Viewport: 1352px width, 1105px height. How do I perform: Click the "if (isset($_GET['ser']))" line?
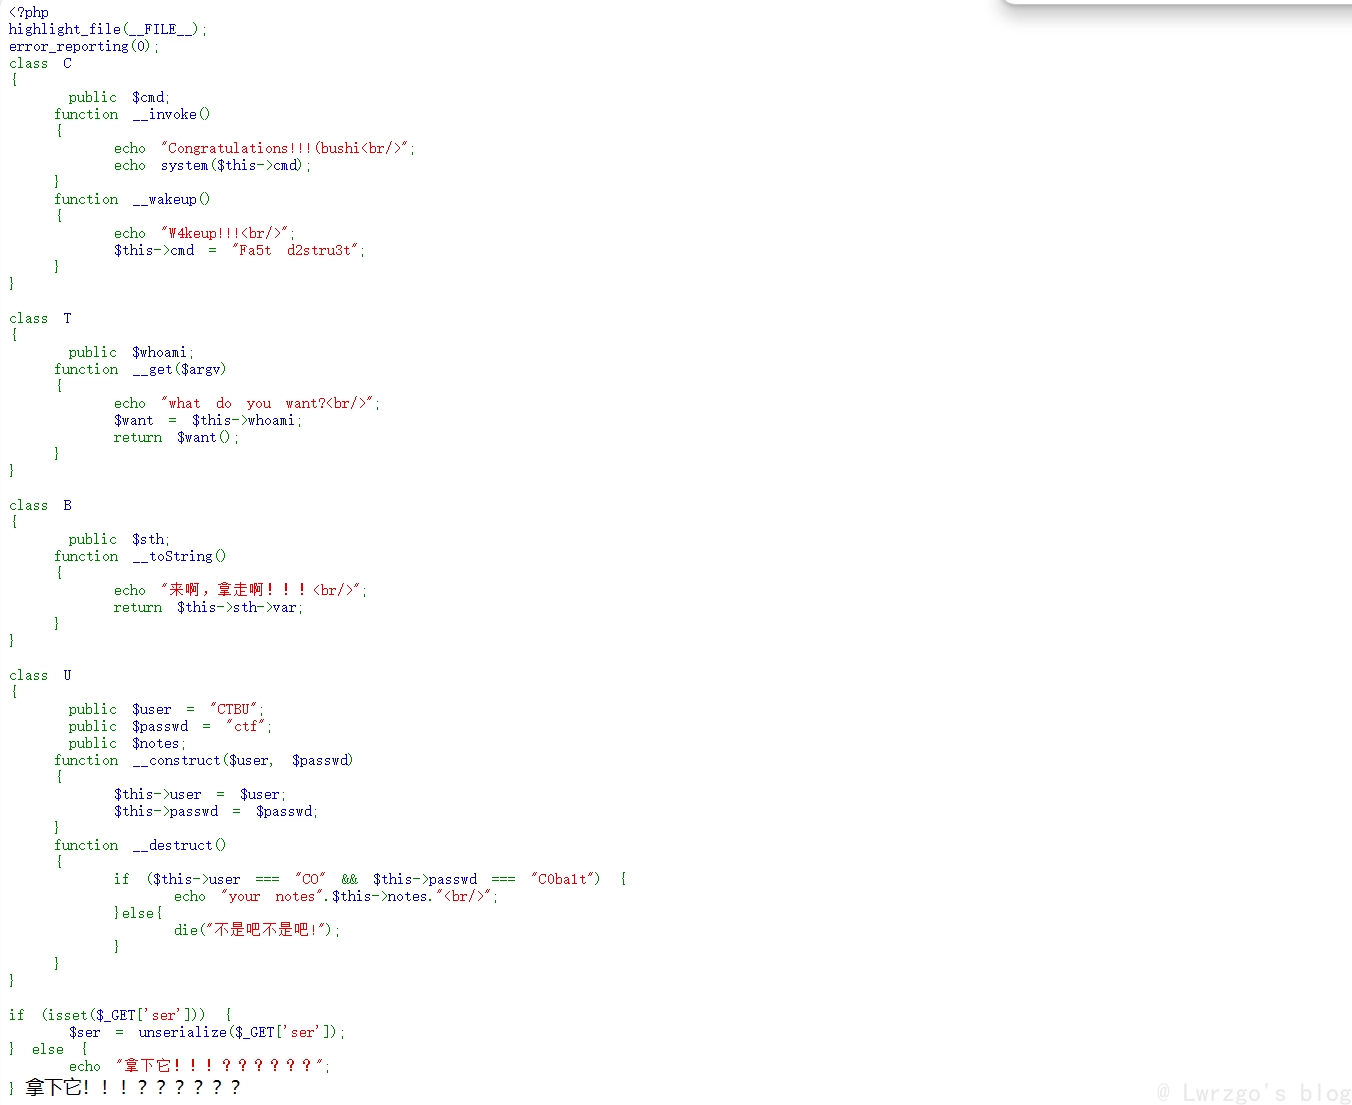point(120,1015)
